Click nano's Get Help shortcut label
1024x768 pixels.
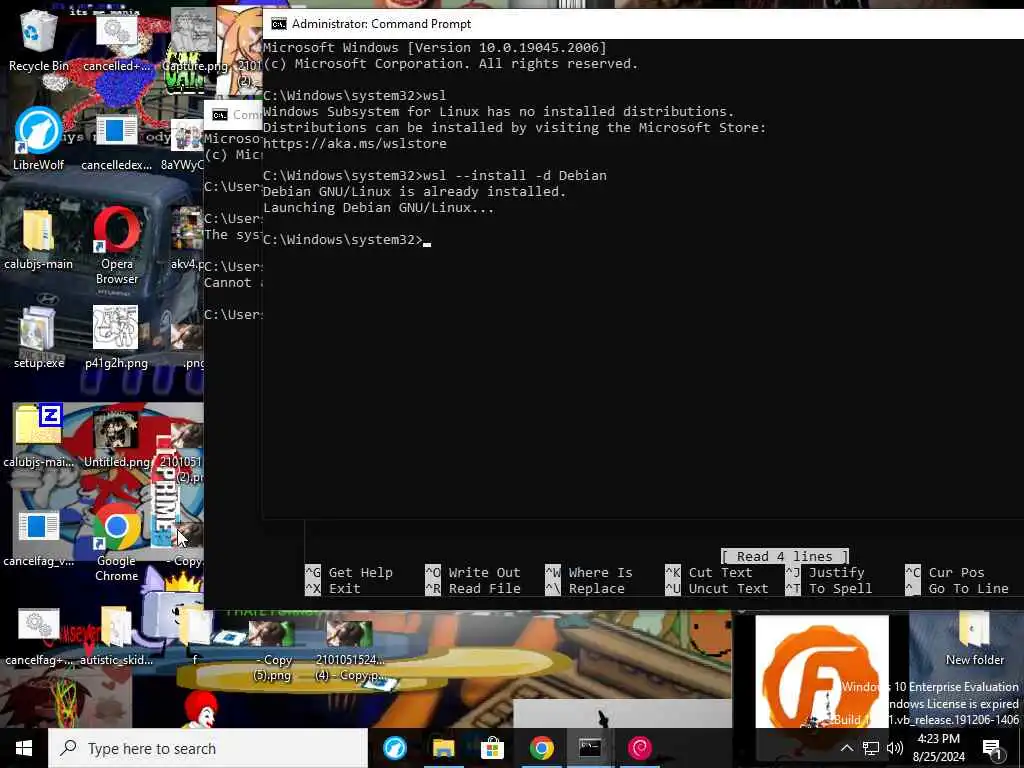click(360, 573)
